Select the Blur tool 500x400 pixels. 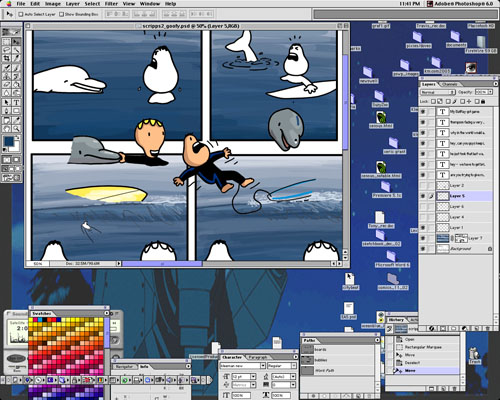[6, 93]
